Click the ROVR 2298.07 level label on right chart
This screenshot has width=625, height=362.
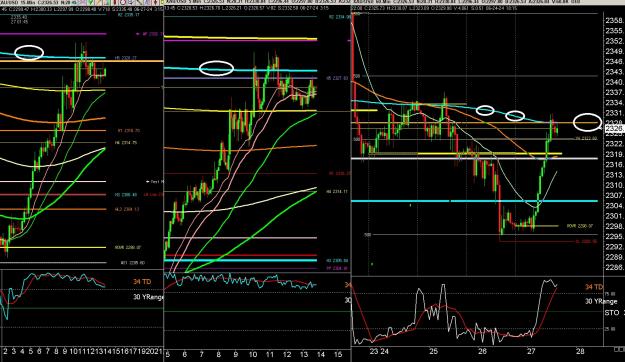click(x=580, y=226)
